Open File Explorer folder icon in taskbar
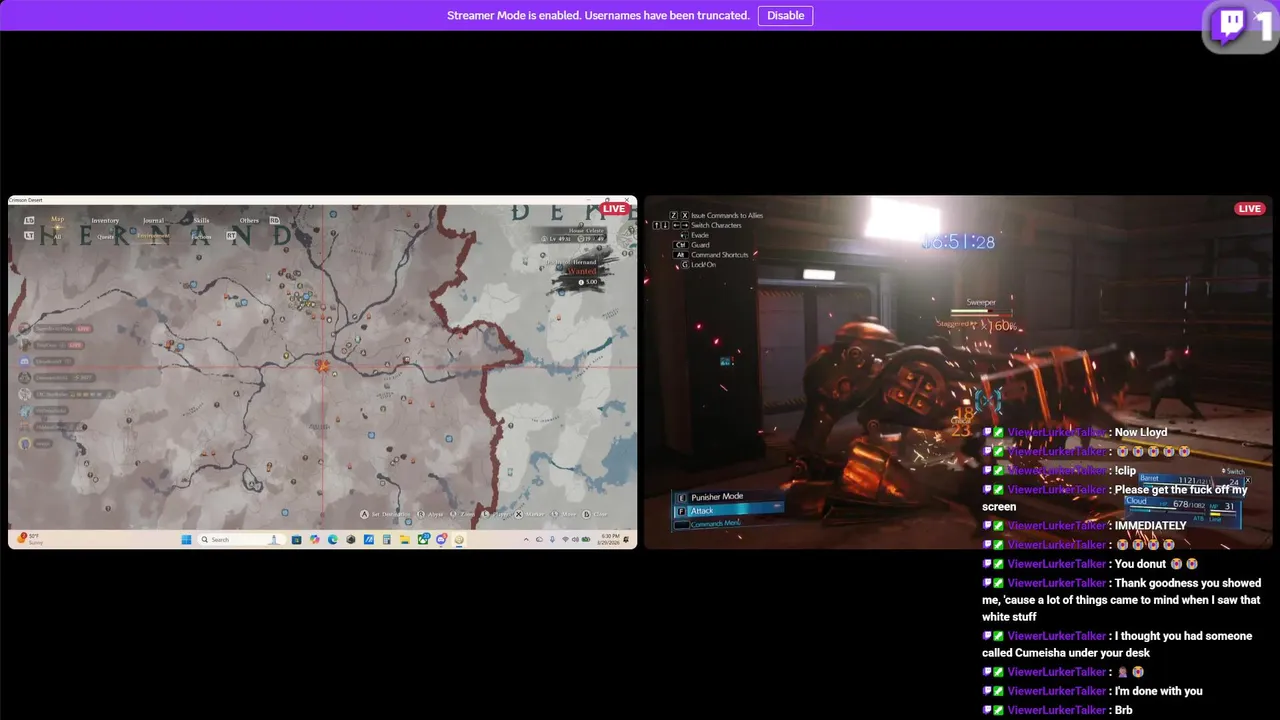 tap(404, 540)
